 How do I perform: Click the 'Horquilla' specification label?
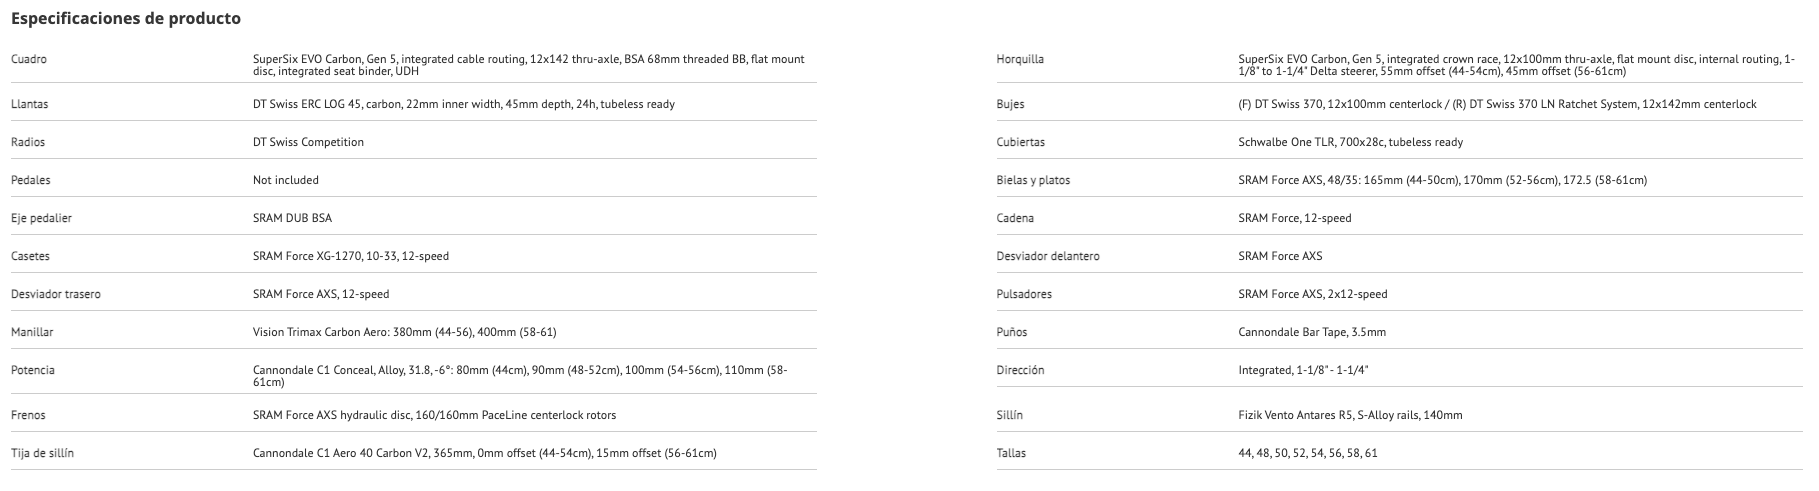(1020, 60)
